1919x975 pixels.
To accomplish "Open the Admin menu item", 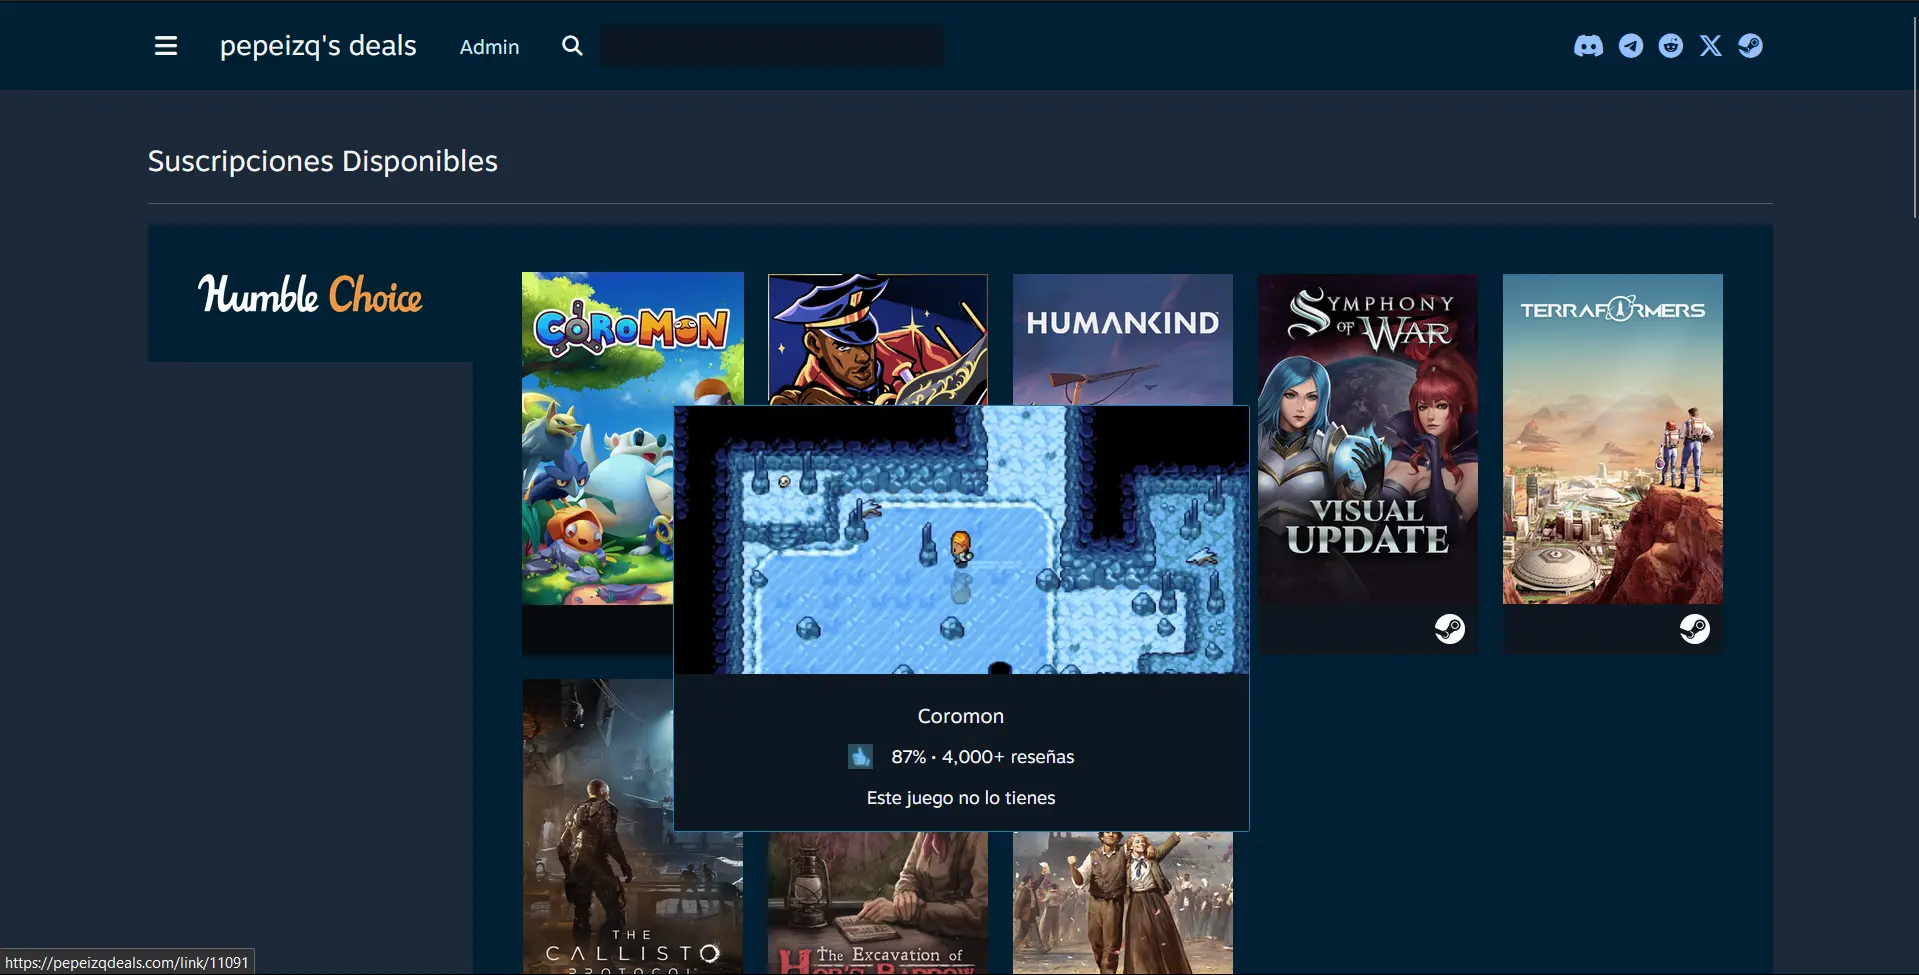I will tap(489, 47).
